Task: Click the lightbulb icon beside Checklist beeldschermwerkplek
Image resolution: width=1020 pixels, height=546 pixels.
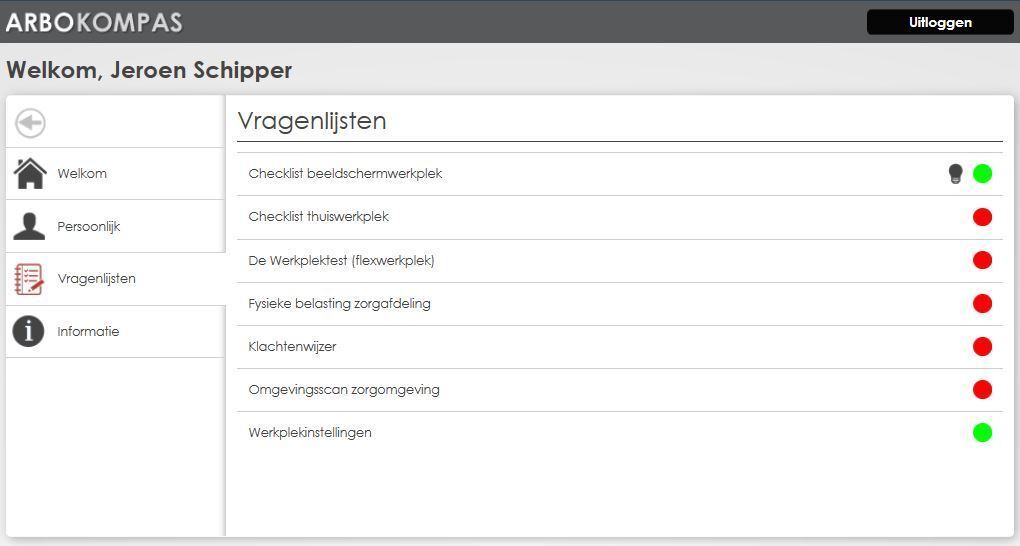Action: 955,174
